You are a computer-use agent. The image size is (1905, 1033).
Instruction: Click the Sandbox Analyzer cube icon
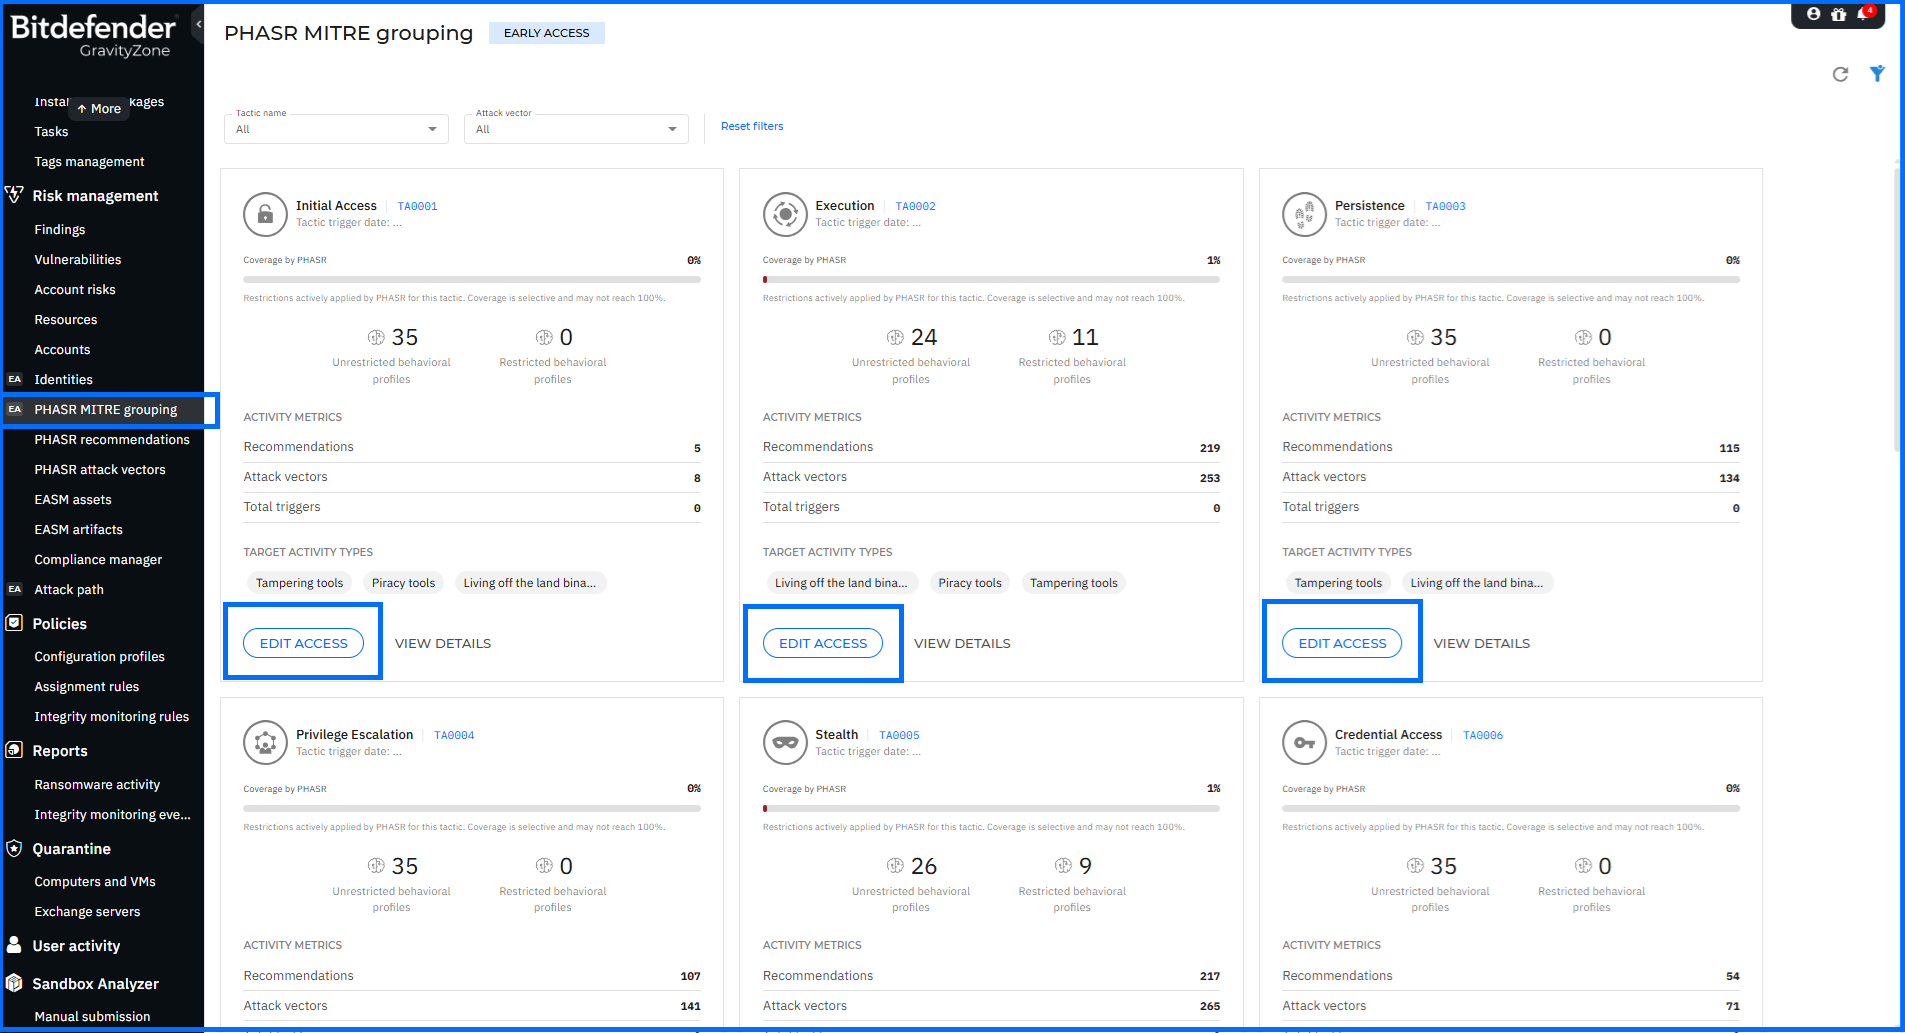[x=15, y=983]
